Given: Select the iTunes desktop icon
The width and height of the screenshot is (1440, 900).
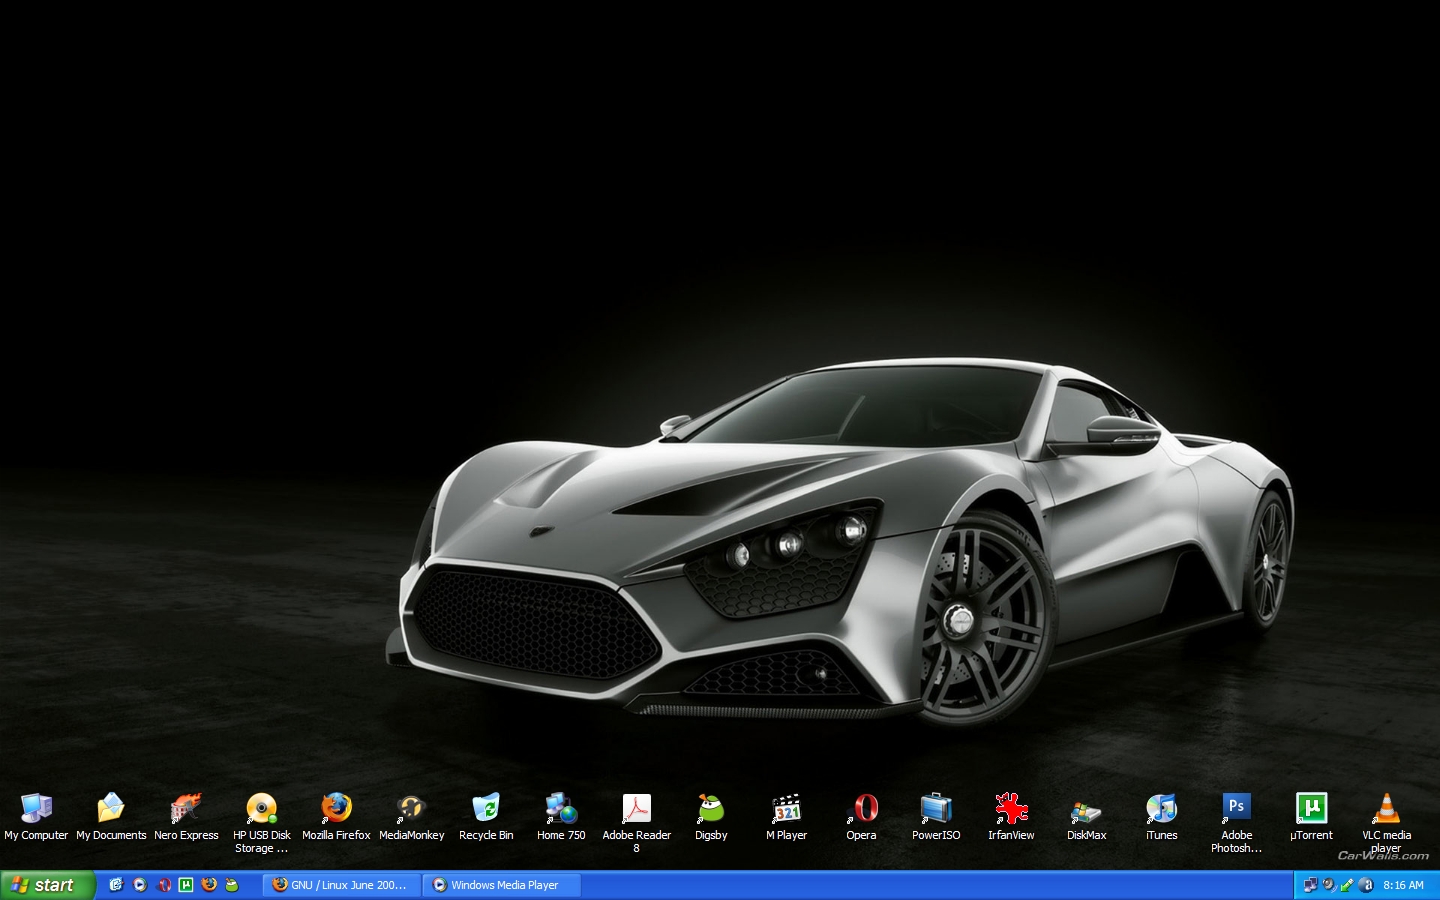Looking at the screenshot, I should (x=1161, y=809).
